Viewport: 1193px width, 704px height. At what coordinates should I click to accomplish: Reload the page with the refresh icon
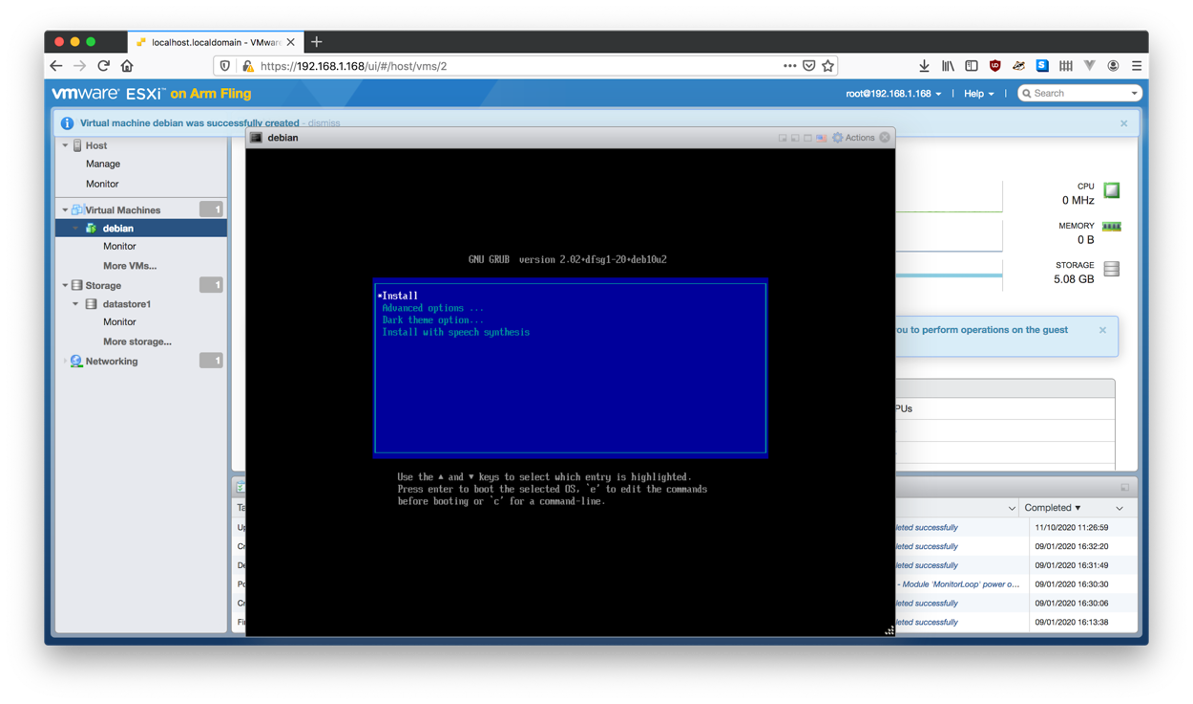point(103,66)
